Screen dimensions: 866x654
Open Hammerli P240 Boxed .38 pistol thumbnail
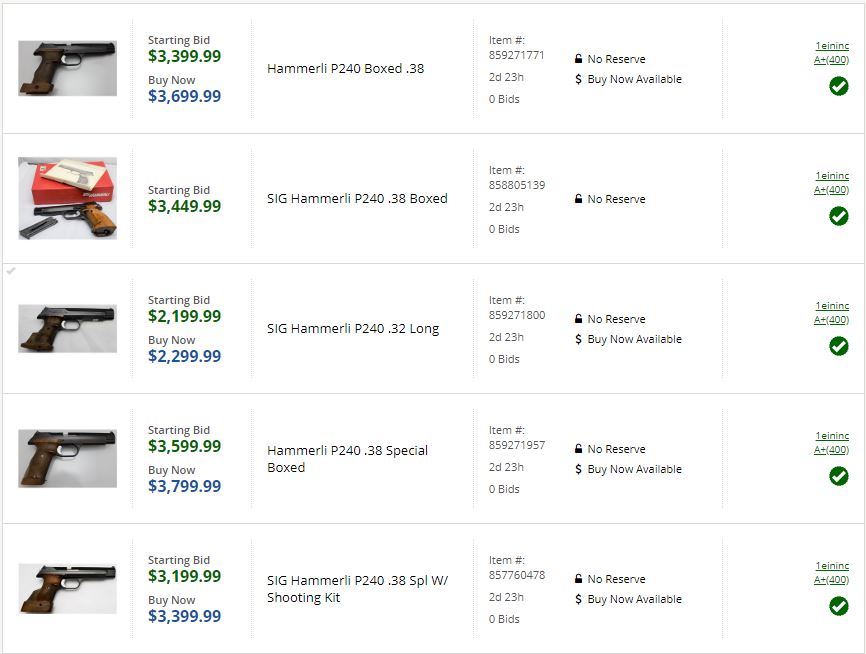pyautogui.click(x=67, y=68)
